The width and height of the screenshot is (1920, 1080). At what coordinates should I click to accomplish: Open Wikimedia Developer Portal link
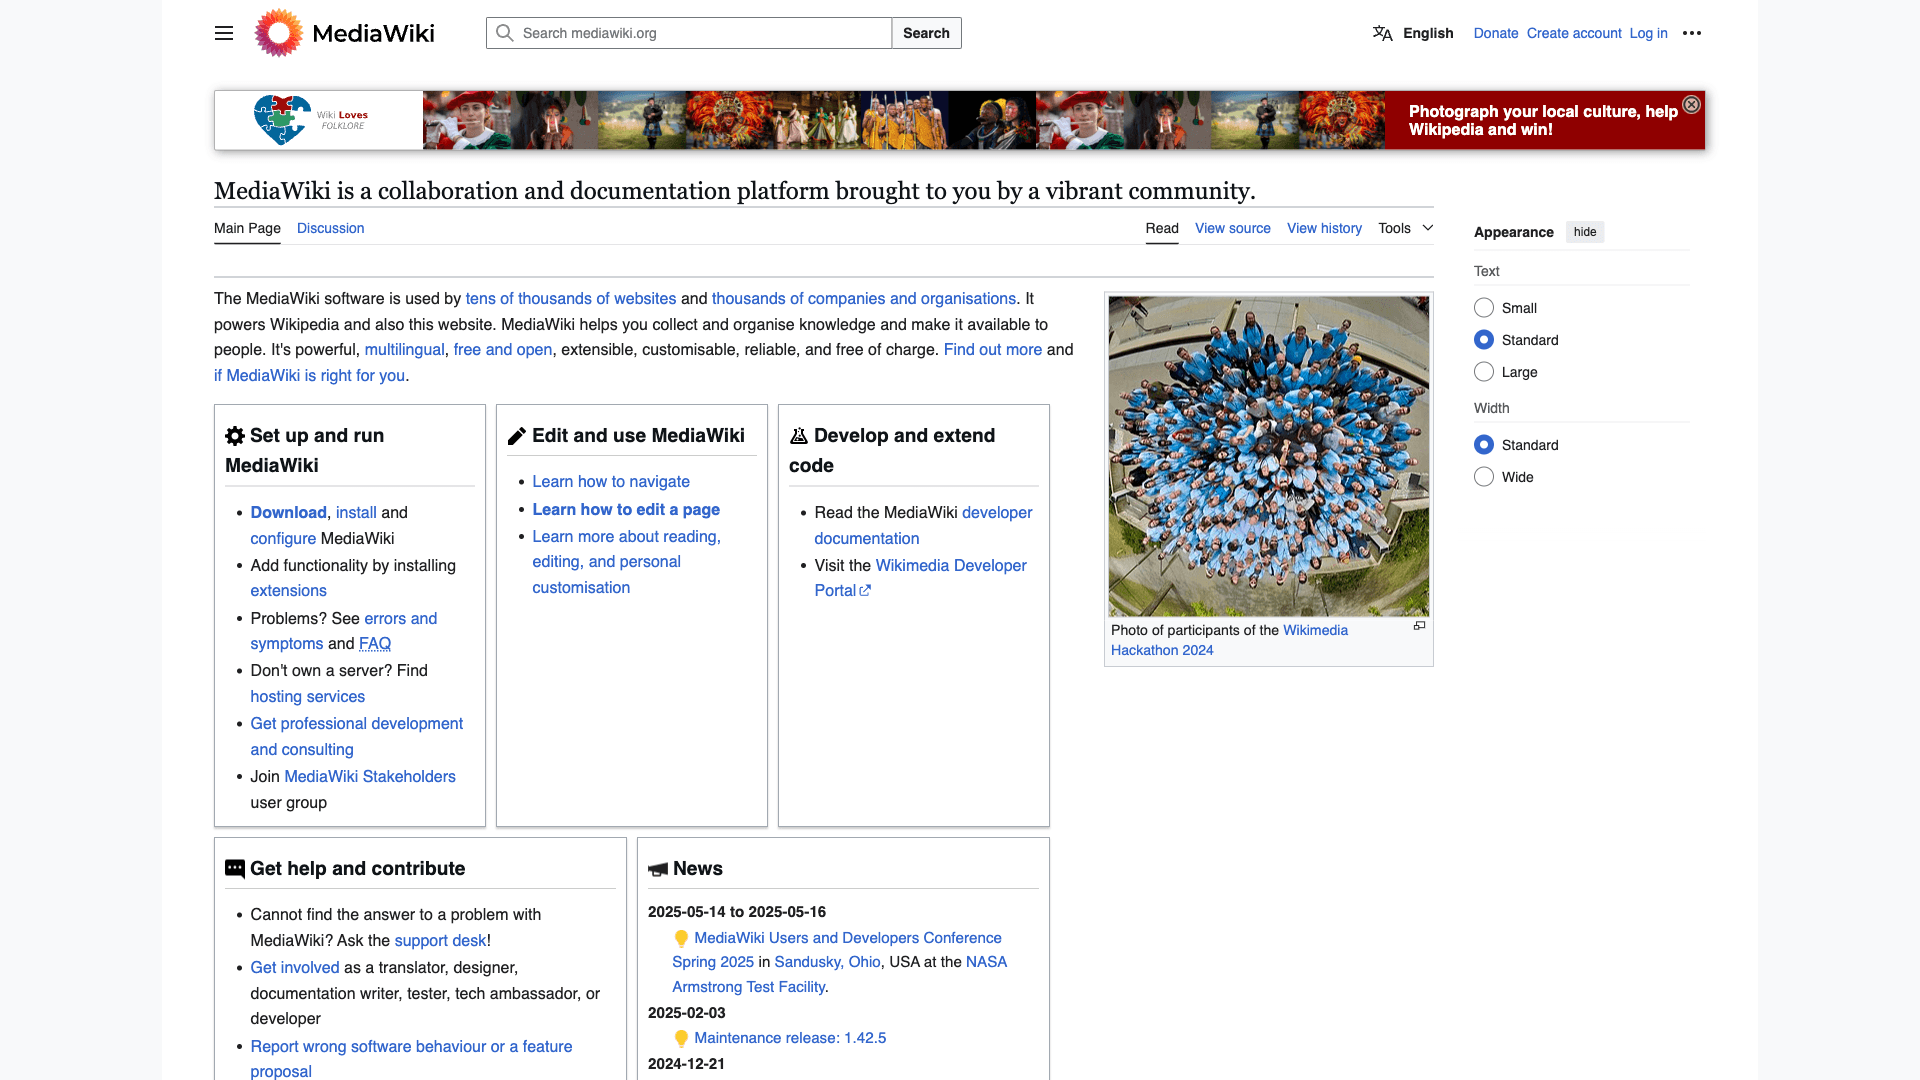(921, 578)
